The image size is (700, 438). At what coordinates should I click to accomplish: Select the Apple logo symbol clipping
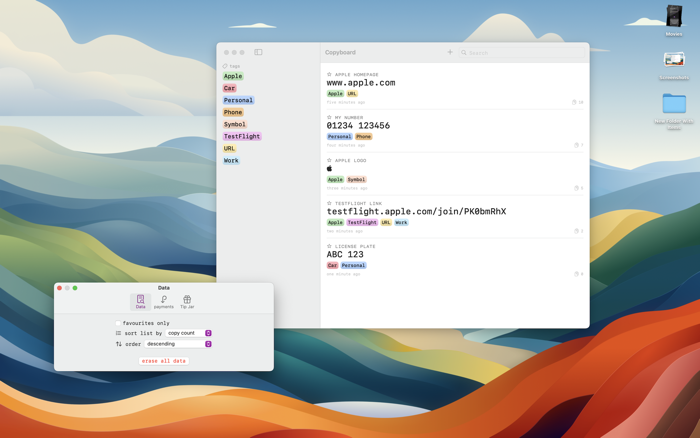(329, 169)
